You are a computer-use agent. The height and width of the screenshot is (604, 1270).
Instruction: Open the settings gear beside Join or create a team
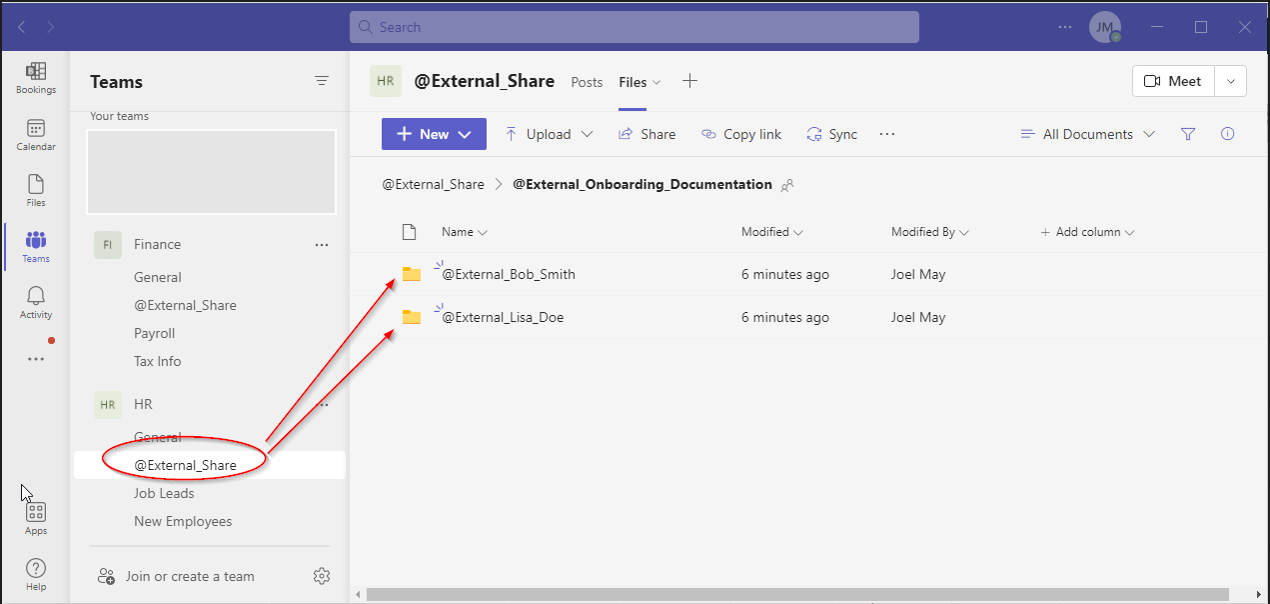[321, 576]
